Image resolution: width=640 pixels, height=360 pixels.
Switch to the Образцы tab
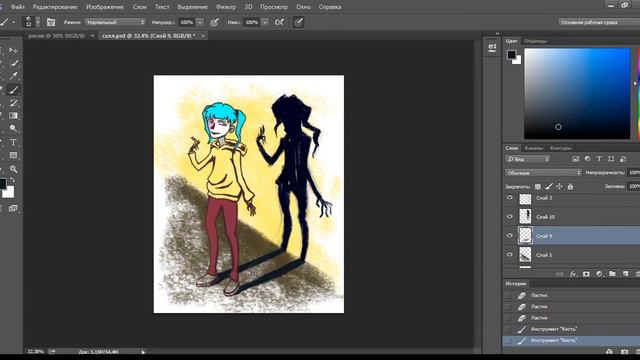point(536,41)
